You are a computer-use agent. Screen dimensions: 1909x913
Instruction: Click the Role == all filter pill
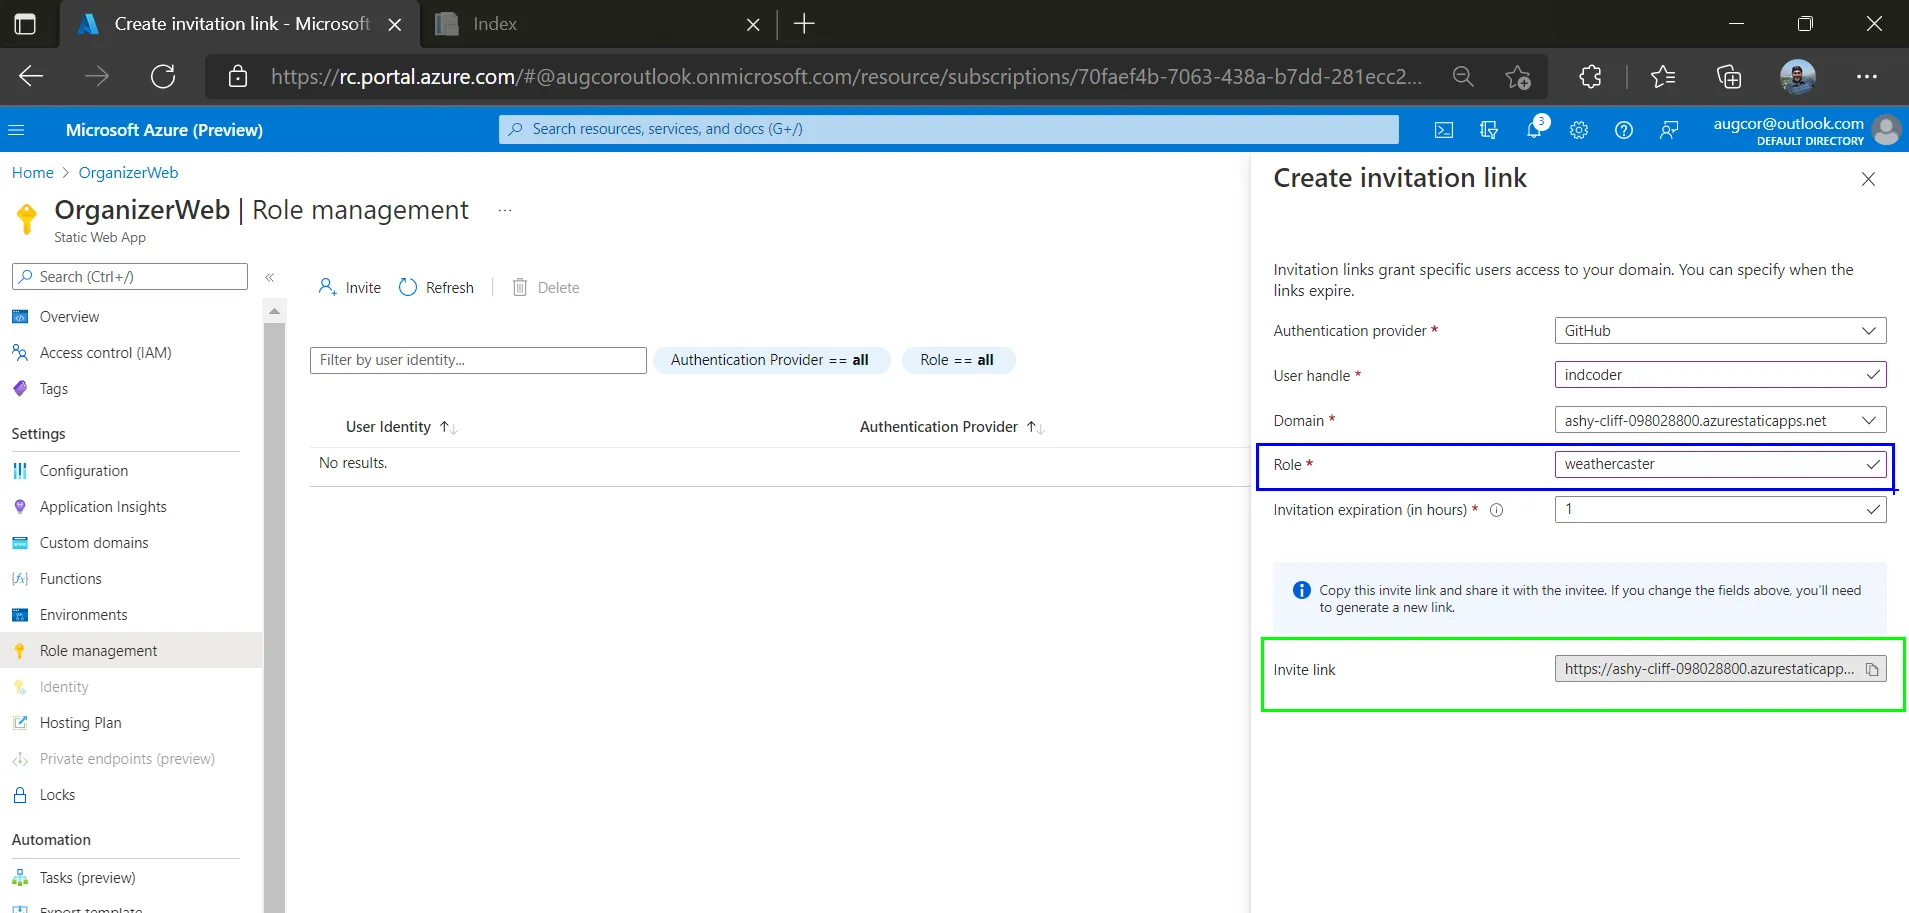coord(957,360)
